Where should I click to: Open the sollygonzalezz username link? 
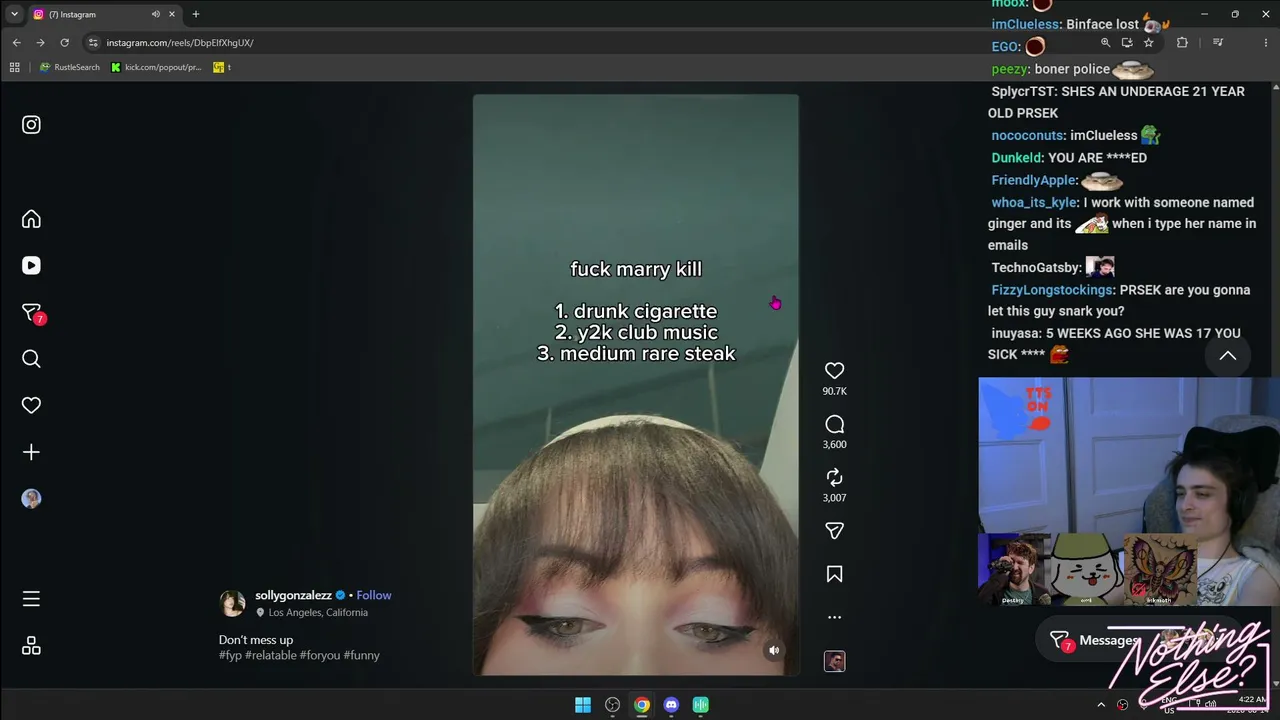point(293,595)
